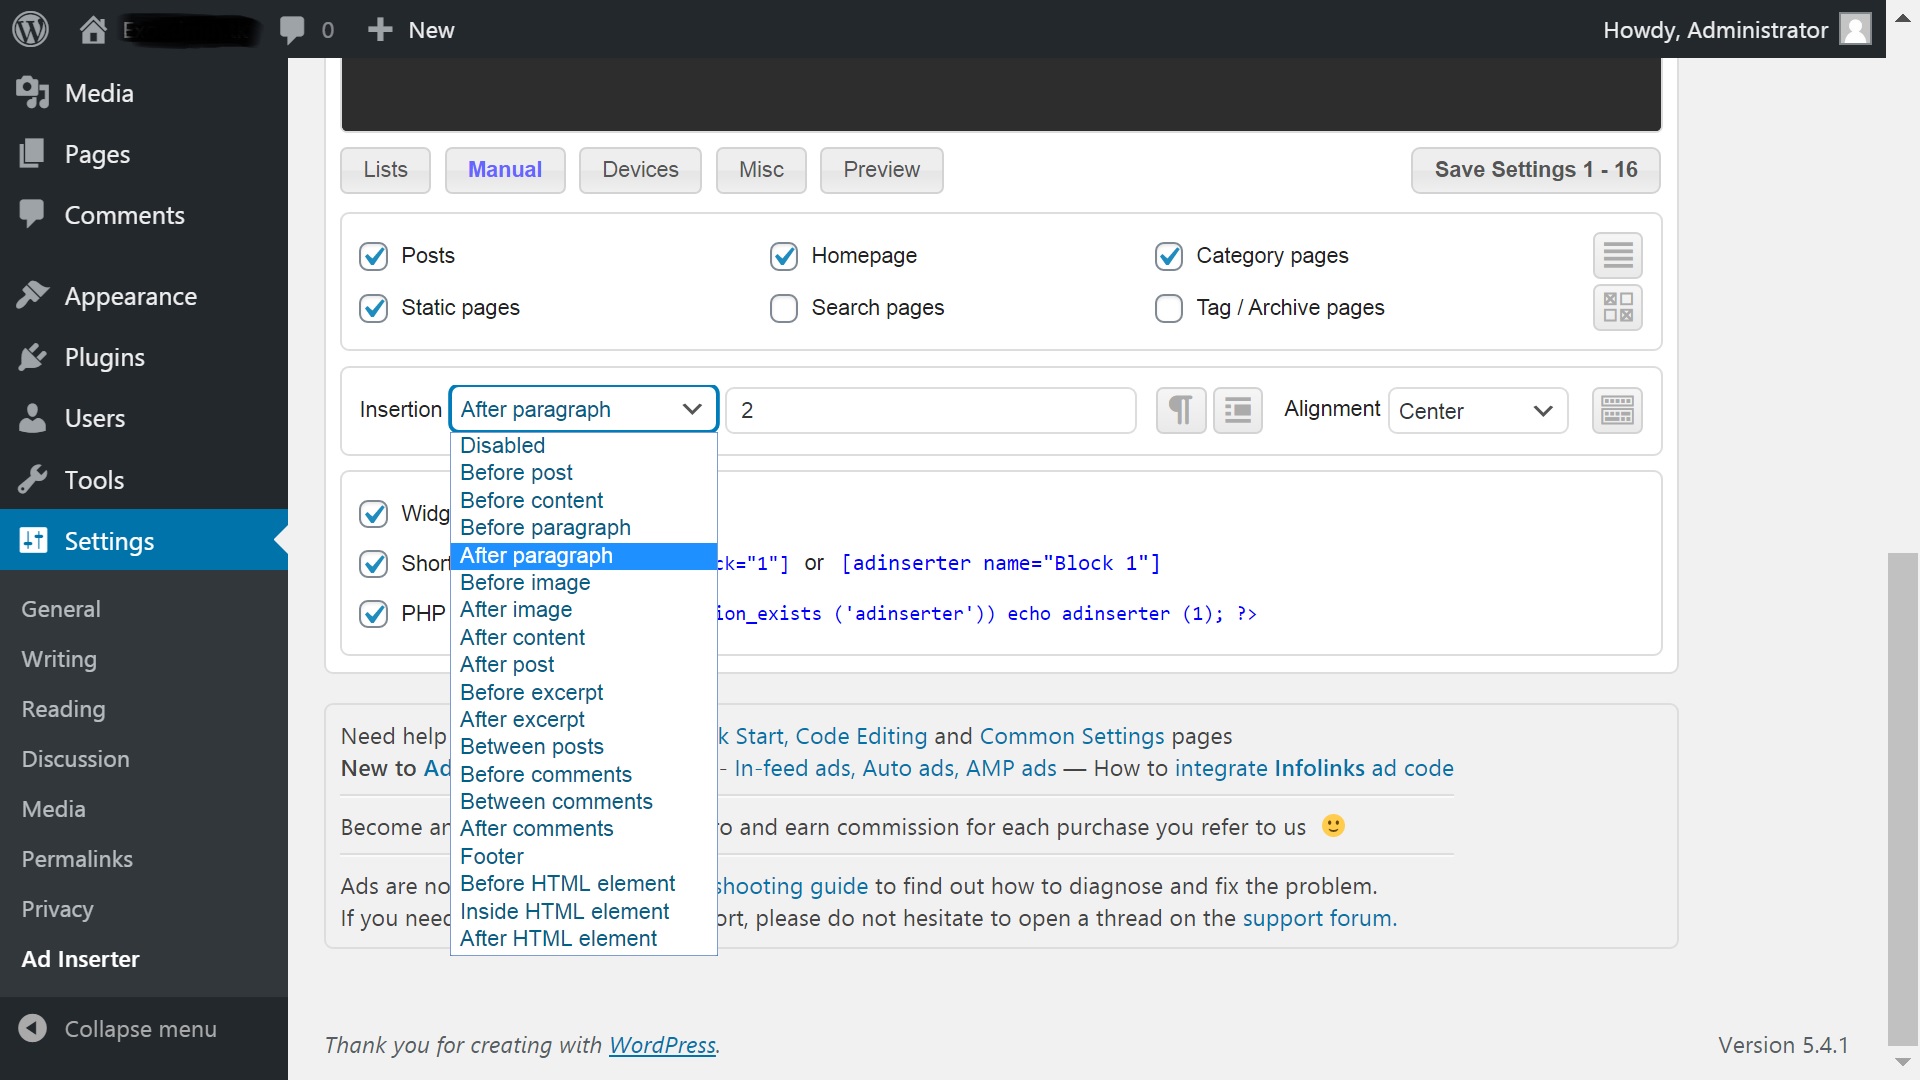This screenshot has height=1080, width=1920.
Task: Choose After comments insertion option
Action: (584, 828)
